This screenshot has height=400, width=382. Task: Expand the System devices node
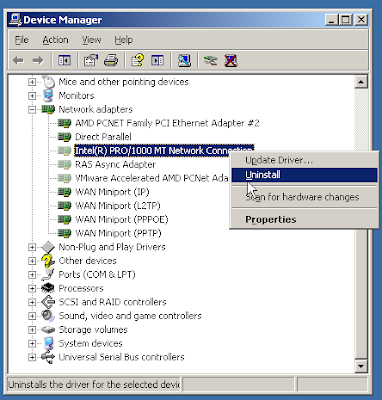click(x=32, y=343)
